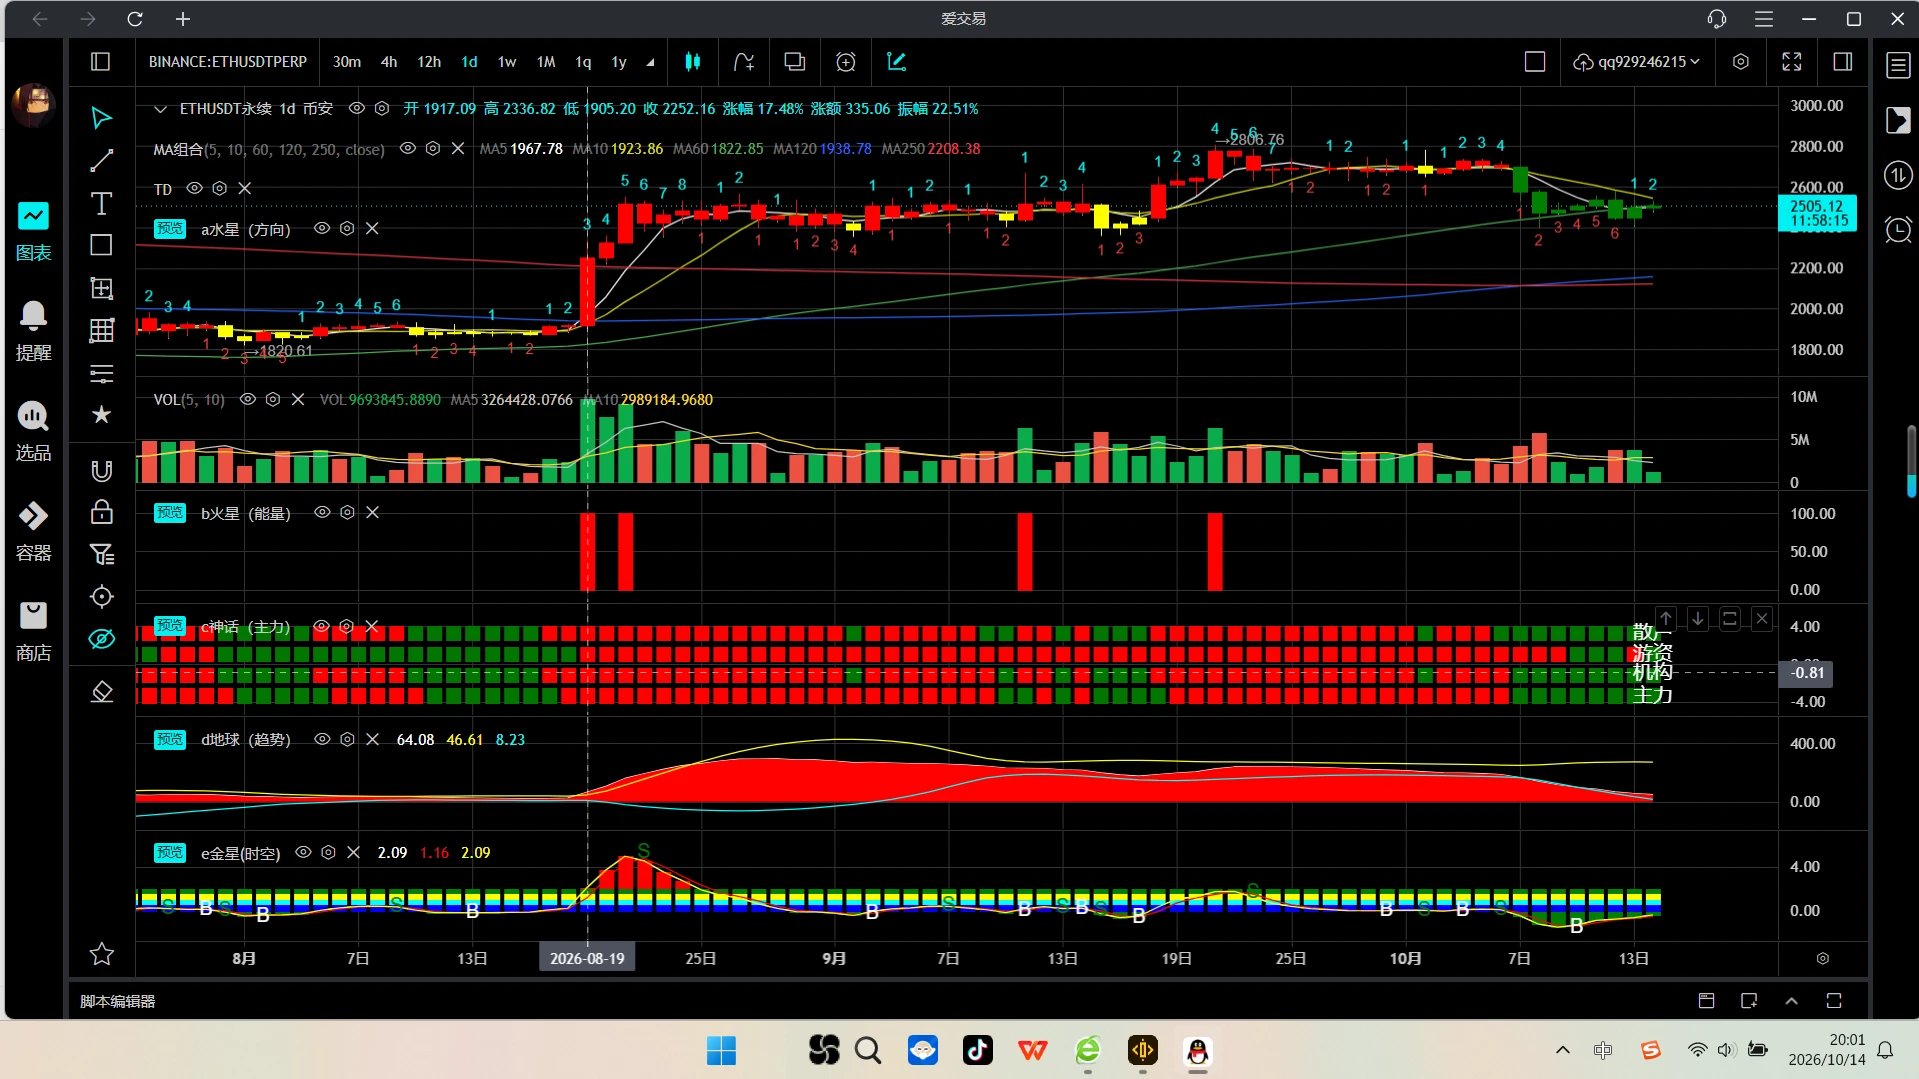The width and height of the screenshot is (1919, 1079).
Task: Open the Windows Start menu
Action: (721, 1051)
